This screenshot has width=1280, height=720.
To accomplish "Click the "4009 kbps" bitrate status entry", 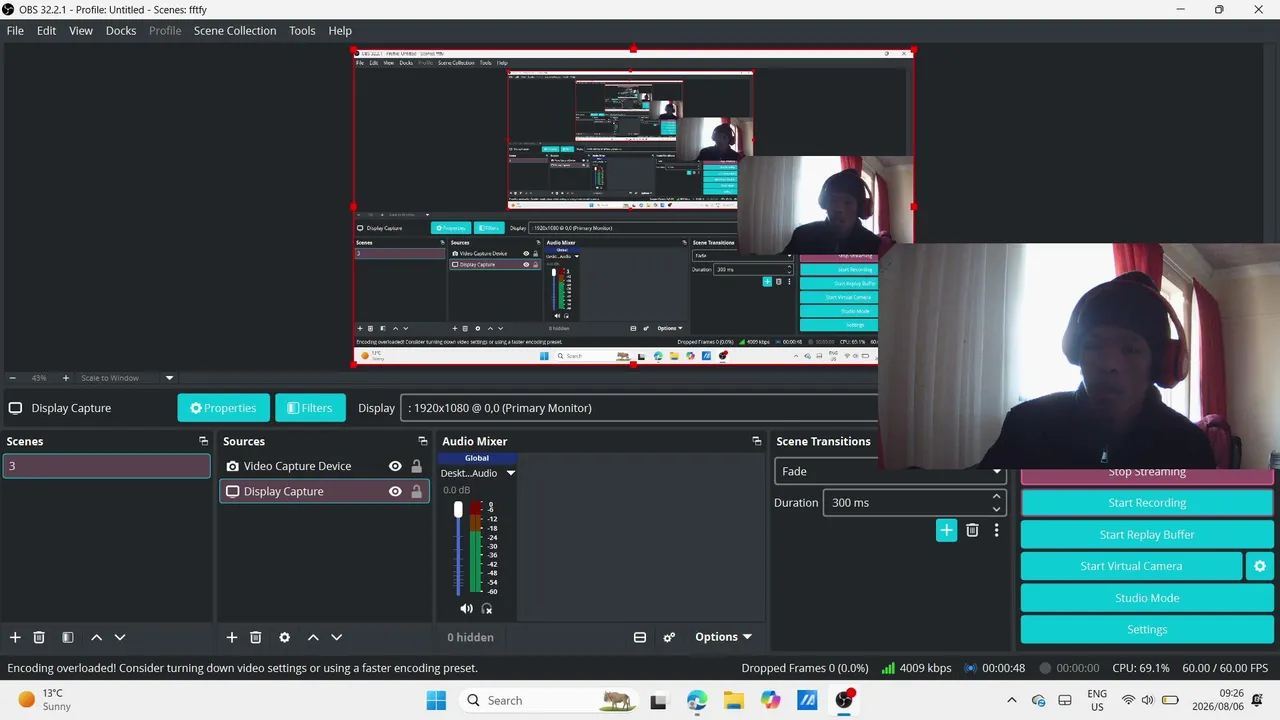I will click(x=916, y=668).
